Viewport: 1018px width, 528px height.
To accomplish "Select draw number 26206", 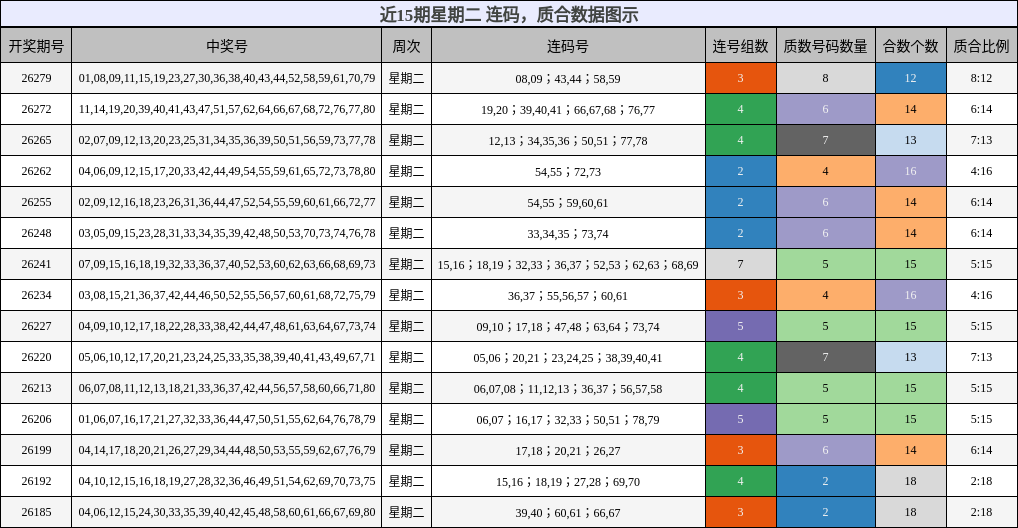I will coord(36,419).
